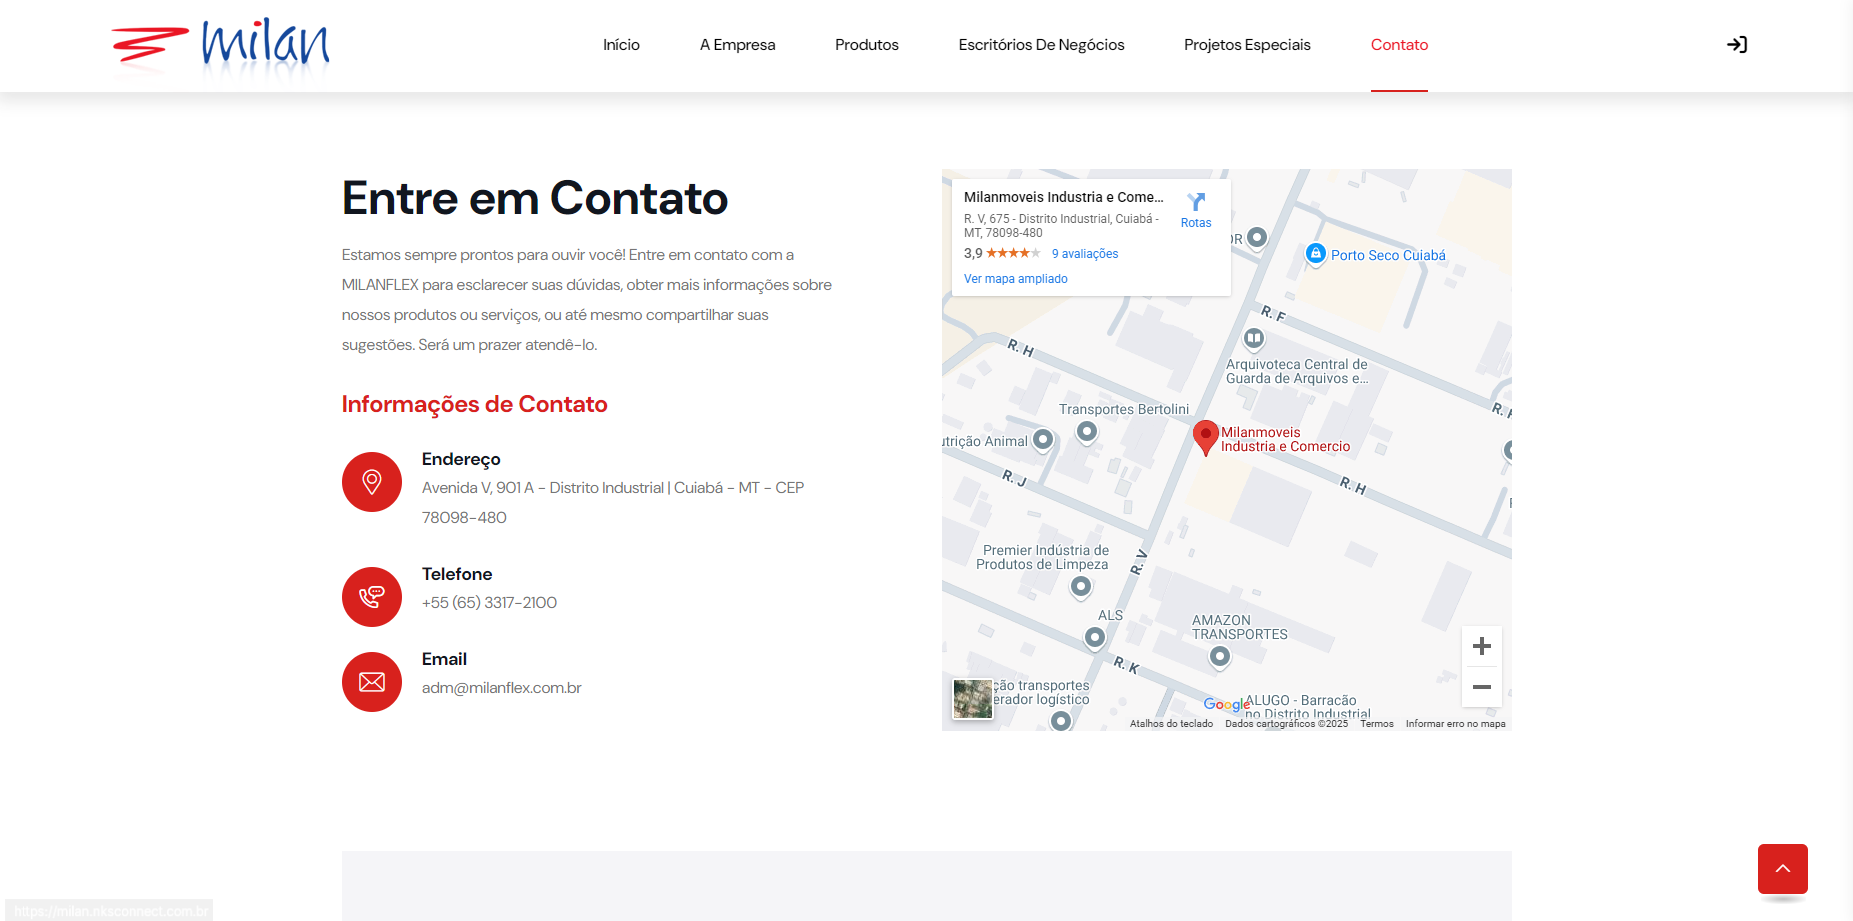Click the Informações de Contato heading
Screen dimensions: 1853x921
(x=475, y=404)
